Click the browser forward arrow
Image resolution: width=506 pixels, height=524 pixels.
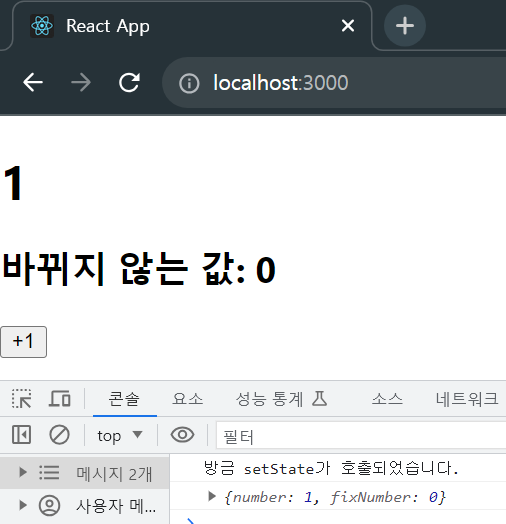(x=81, y=83)
